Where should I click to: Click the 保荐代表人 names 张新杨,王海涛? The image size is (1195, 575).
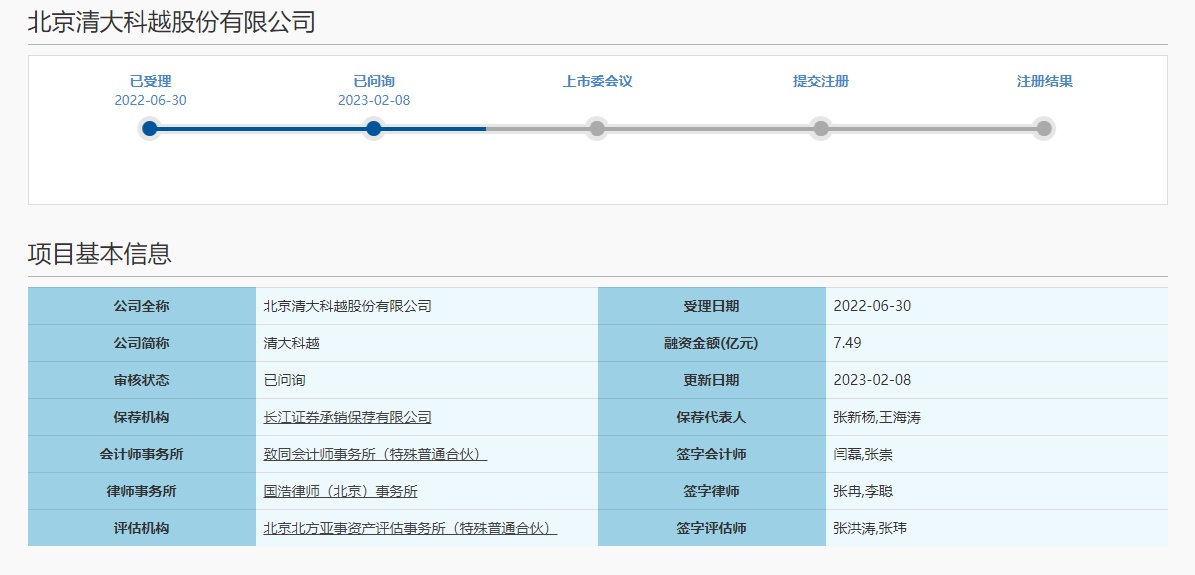point(876,417)
